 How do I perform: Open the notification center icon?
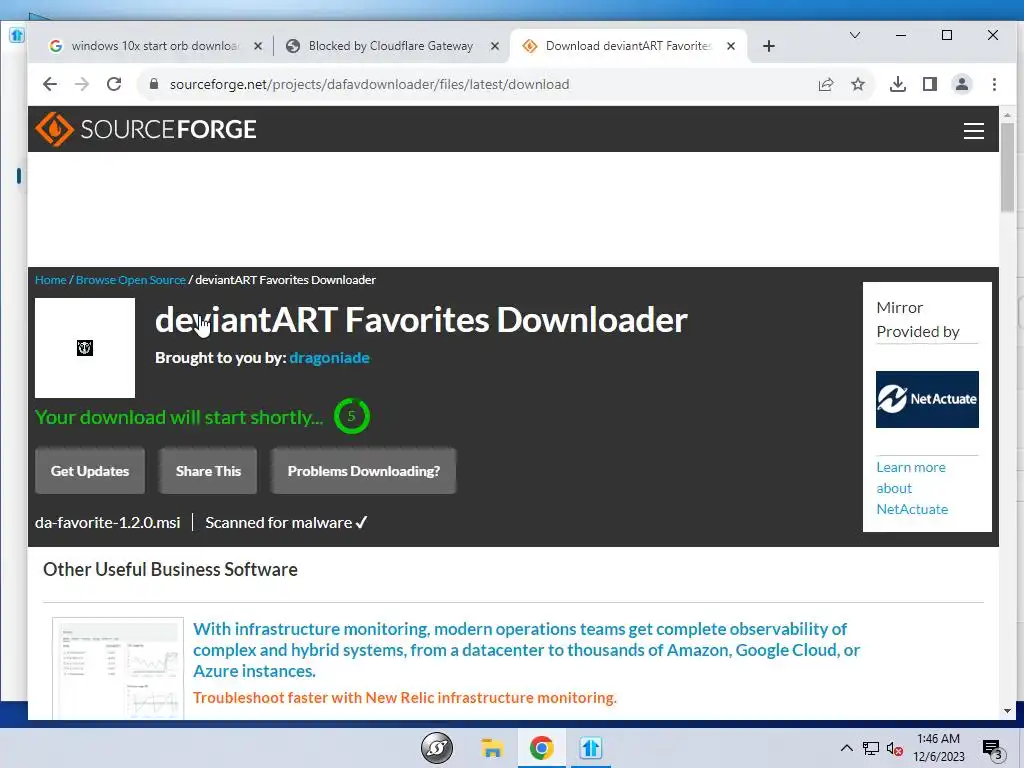pyautogui.click(x=993, y=749)
